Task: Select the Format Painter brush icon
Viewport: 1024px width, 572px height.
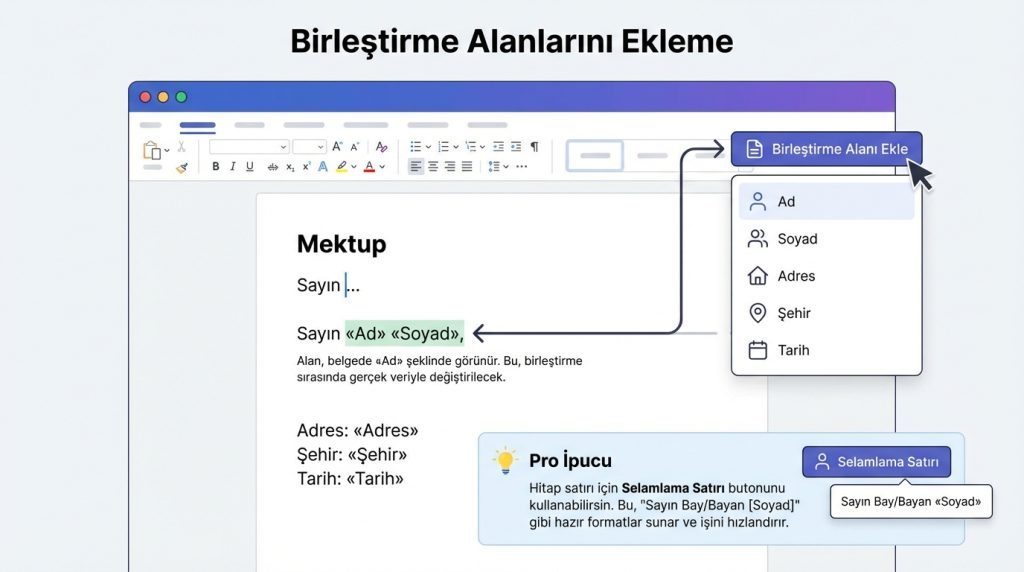Action: point(182,168)
